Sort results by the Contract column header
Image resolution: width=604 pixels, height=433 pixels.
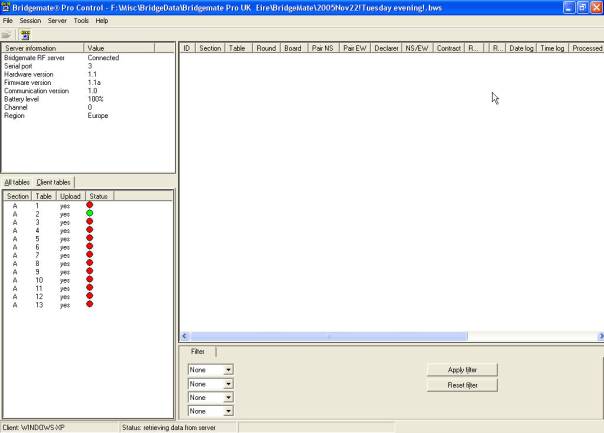(x=449, y=47)
